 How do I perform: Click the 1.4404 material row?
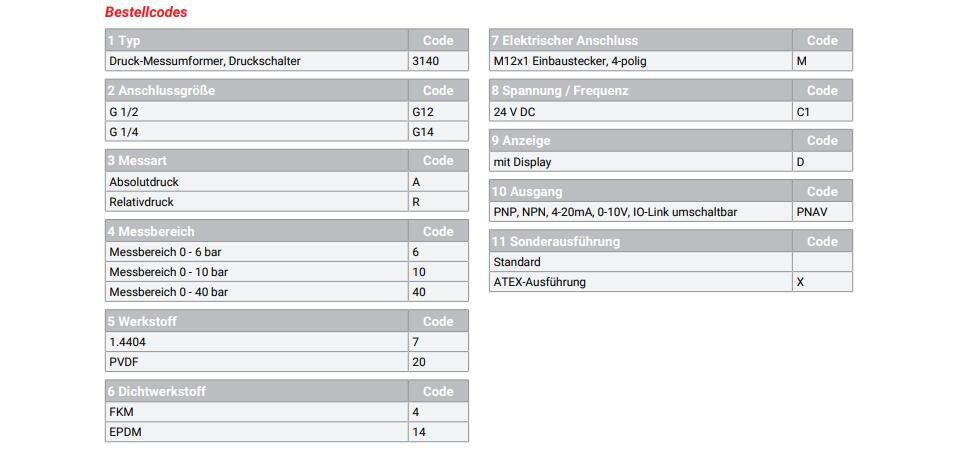pos(287,342)
